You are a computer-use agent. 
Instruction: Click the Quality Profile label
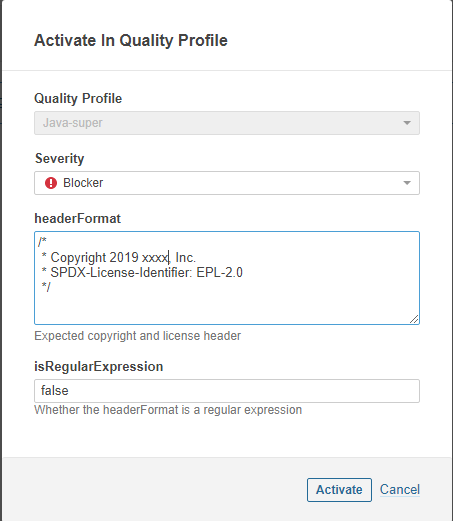[78, 98]
